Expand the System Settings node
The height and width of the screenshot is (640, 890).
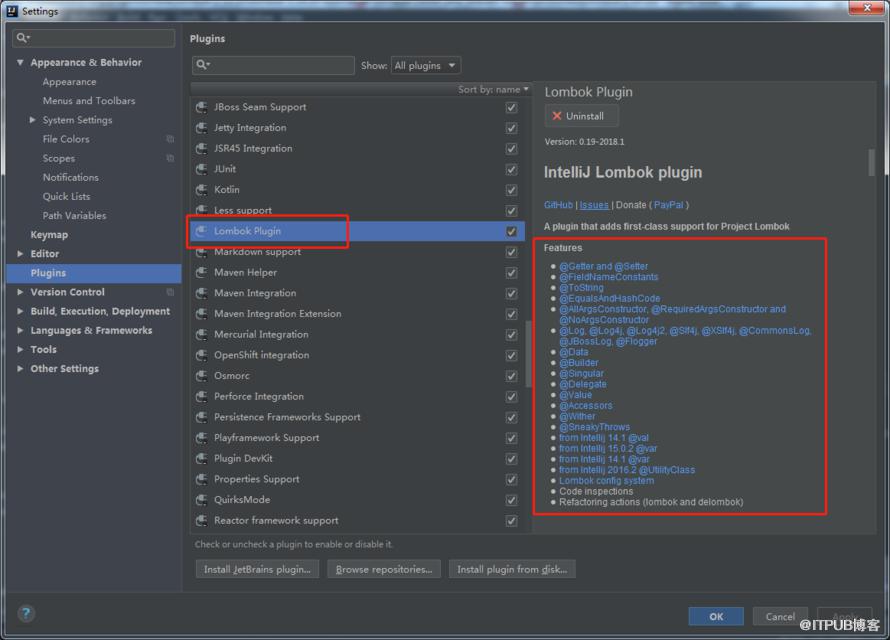click(32, 120)
